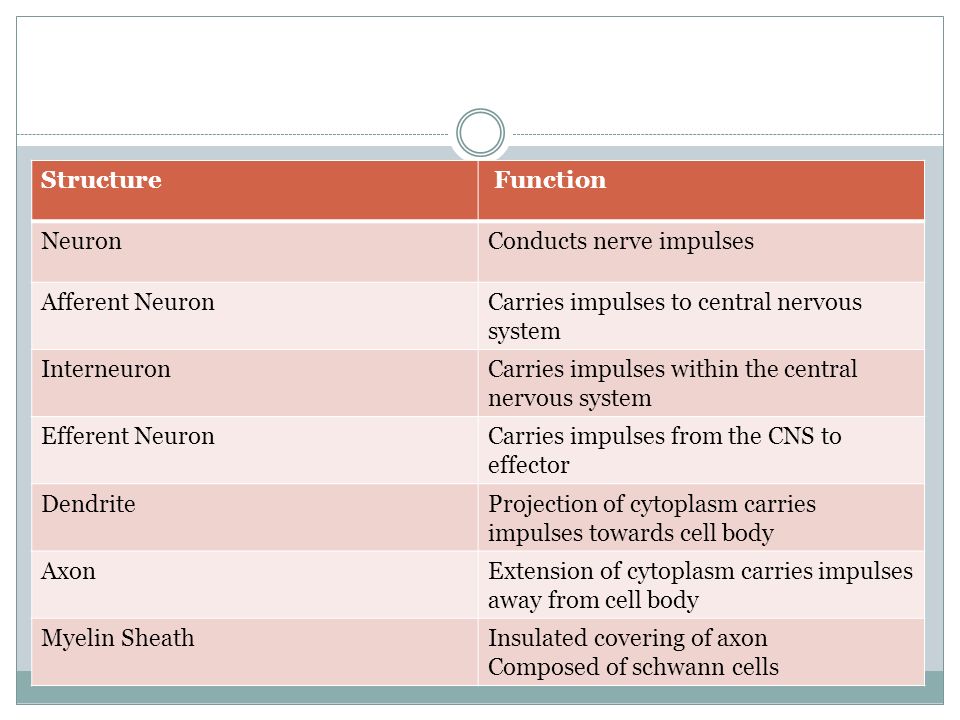The width and height of the screenshot is (960, 720).
Task: Click the Axon structure cell
Action: (x=255, y=585)
